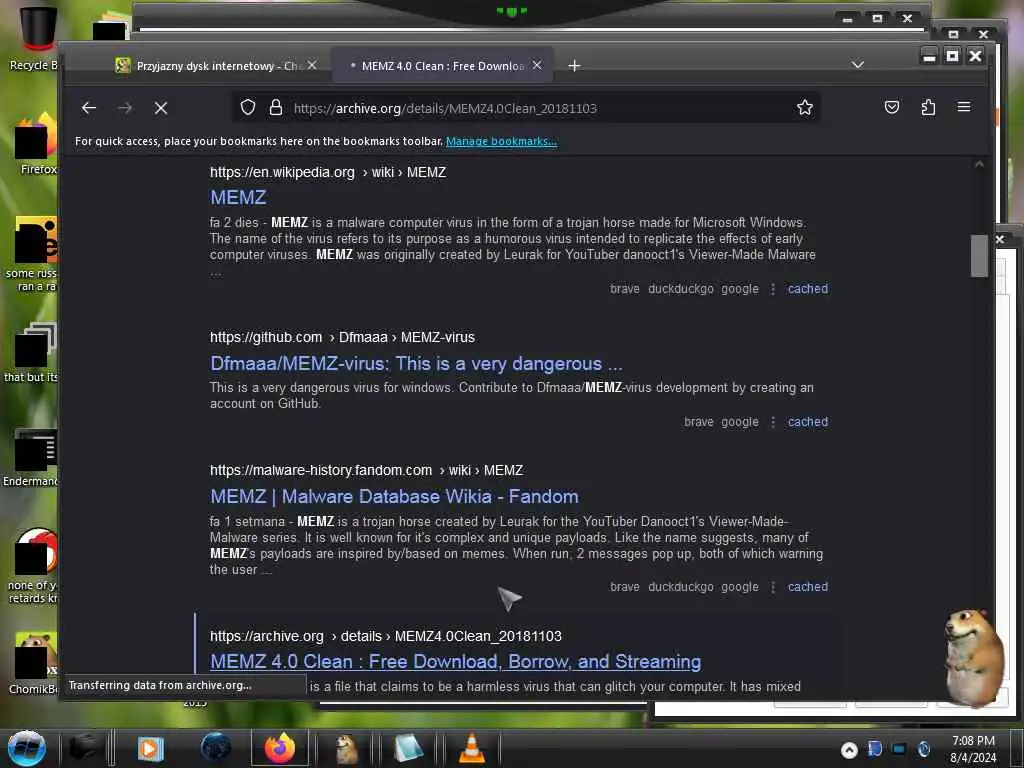This screenshot has height=768, width=1024.
Task: Open a new tab with the plus button
Action: 574,65
